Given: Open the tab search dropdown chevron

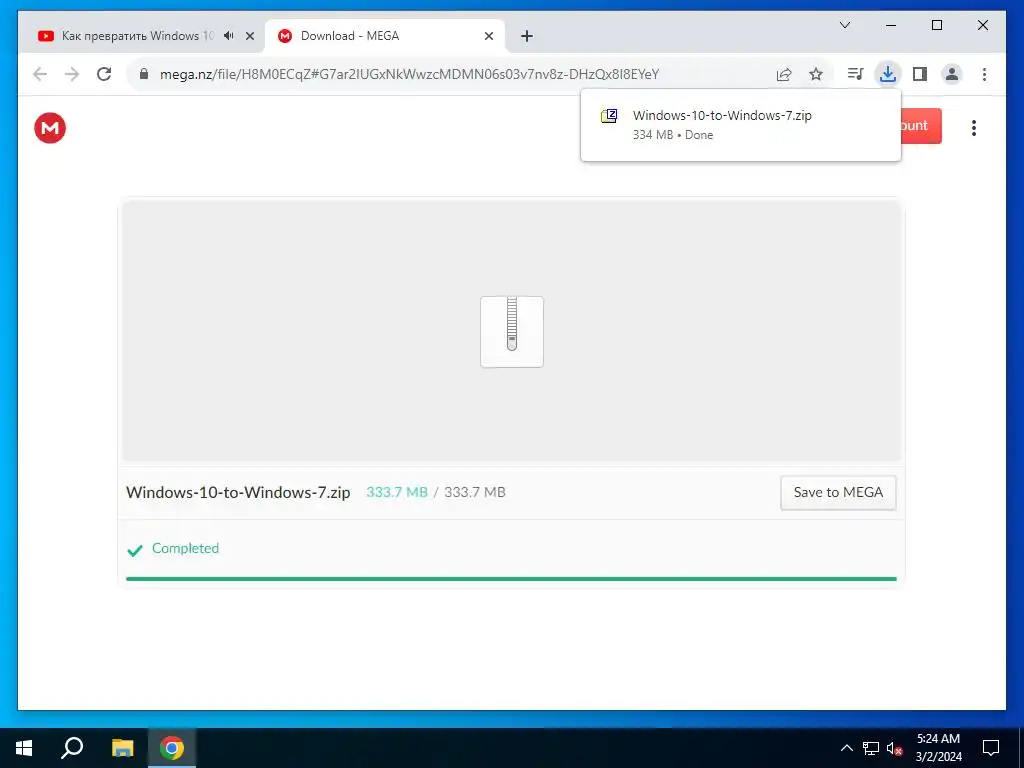Looking at the screenshot, I should pyautogui.click(x=844, y=25).
